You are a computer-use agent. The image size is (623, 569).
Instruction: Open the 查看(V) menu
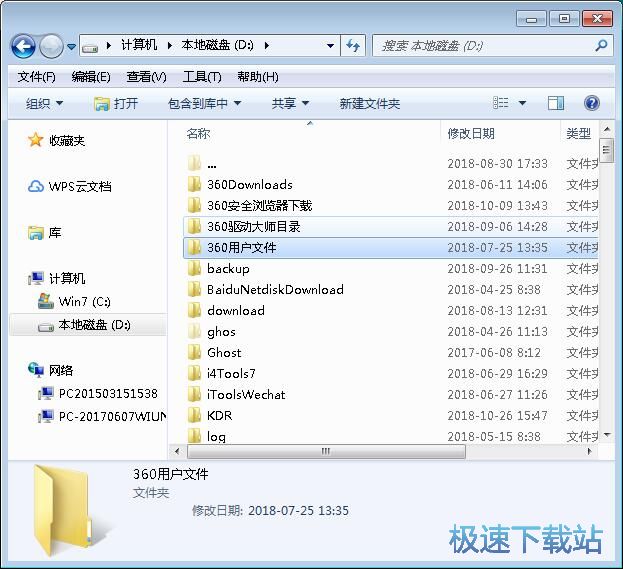[x=146, y=77]
